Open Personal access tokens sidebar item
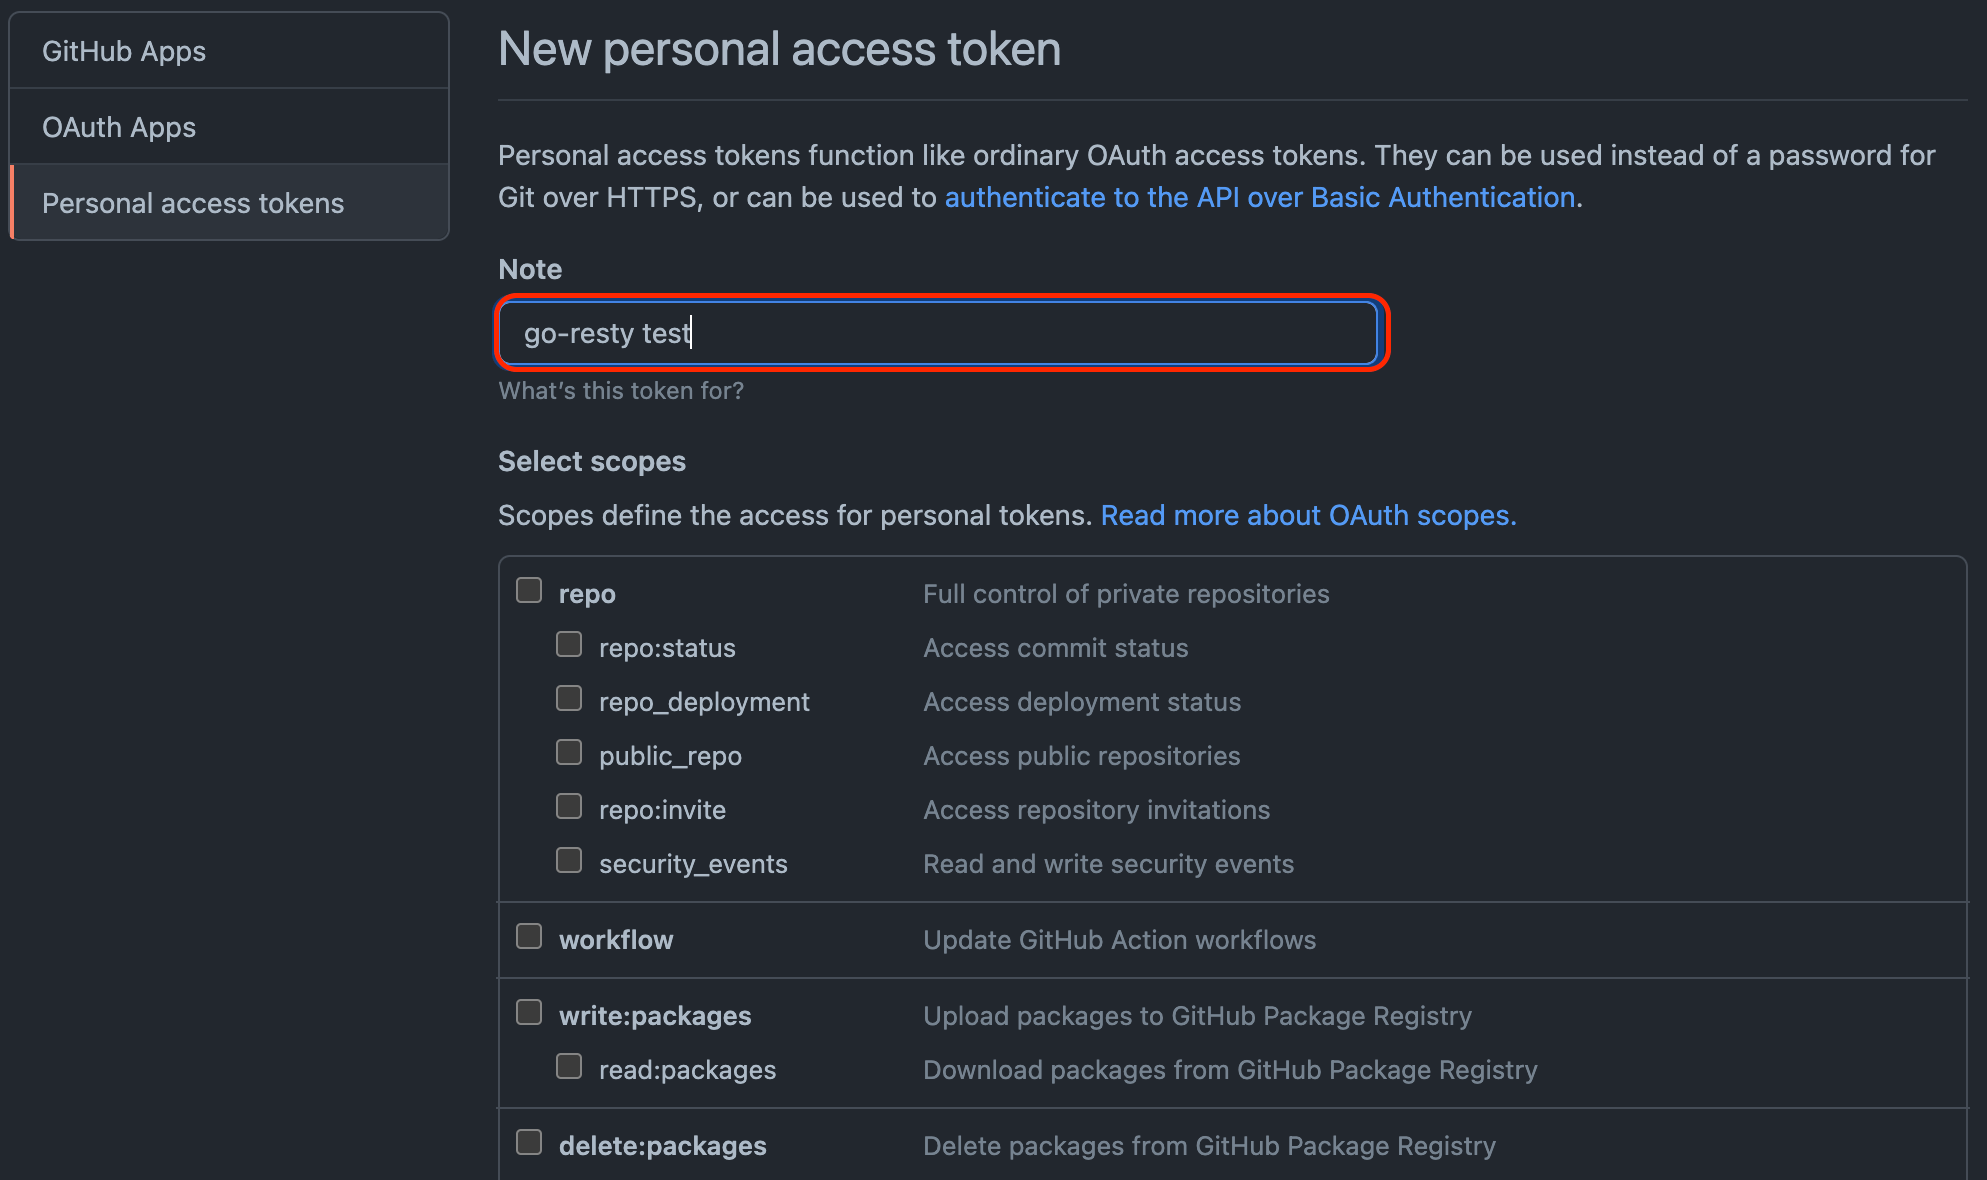This screenshot has height=1180, width=1987. 229,203
